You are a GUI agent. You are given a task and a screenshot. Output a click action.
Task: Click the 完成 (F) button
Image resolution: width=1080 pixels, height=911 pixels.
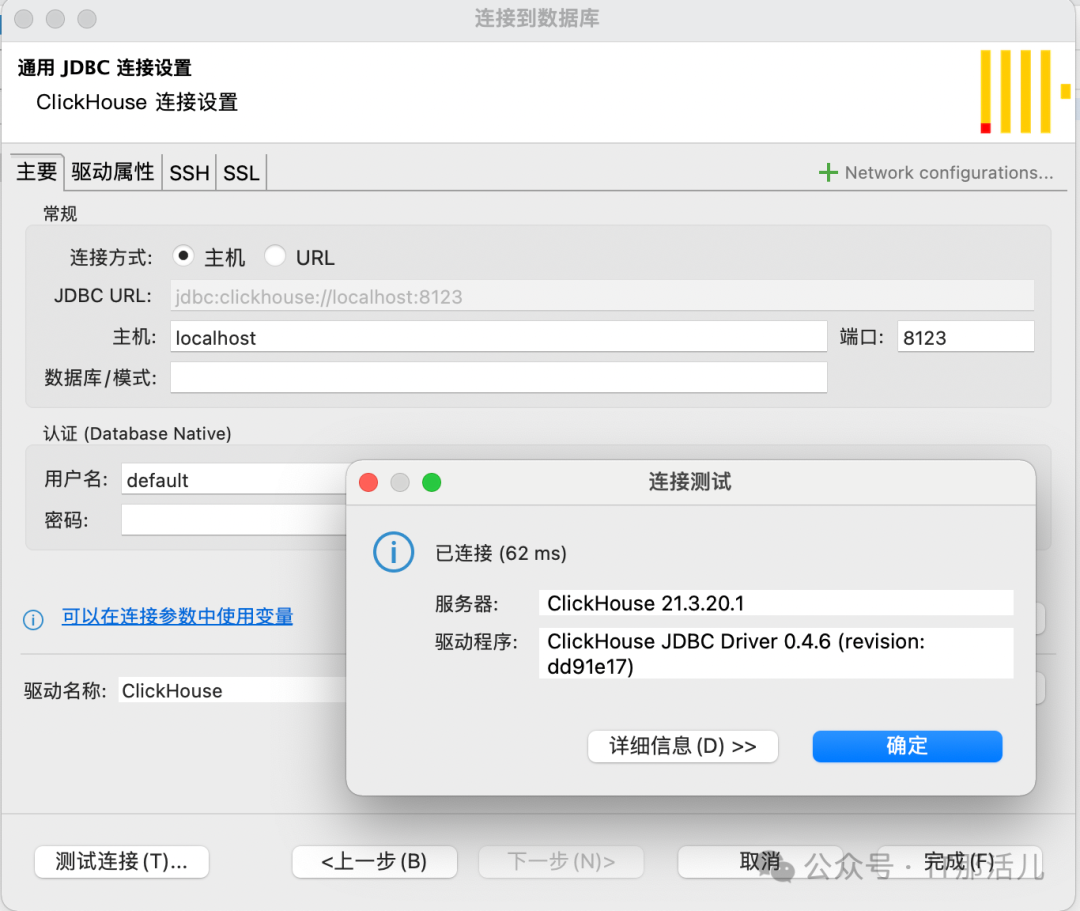[x=959, y=861]
